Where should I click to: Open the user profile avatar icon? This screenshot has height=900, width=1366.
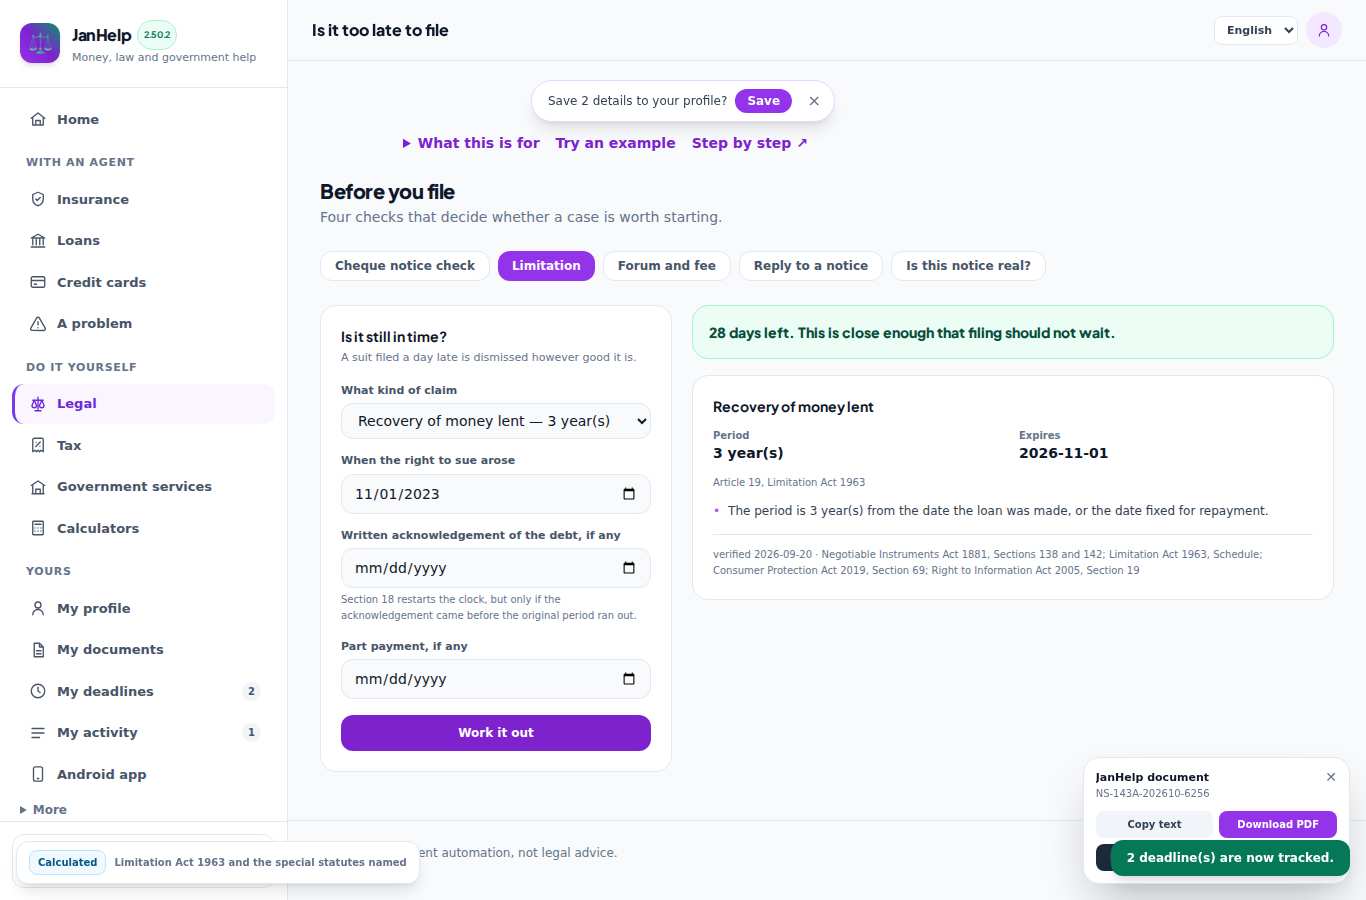point(1323,30)
